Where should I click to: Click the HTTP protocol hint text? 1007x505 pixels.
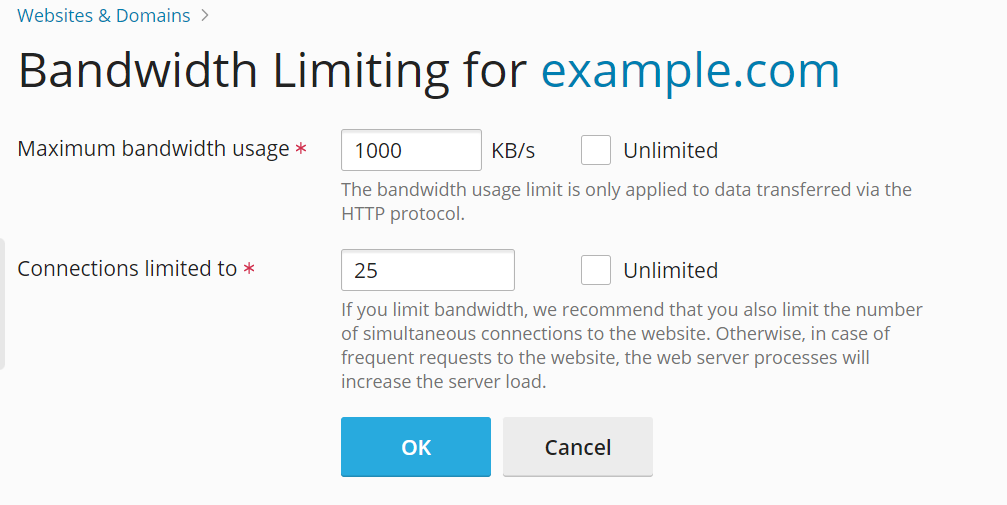click(625, 200)
